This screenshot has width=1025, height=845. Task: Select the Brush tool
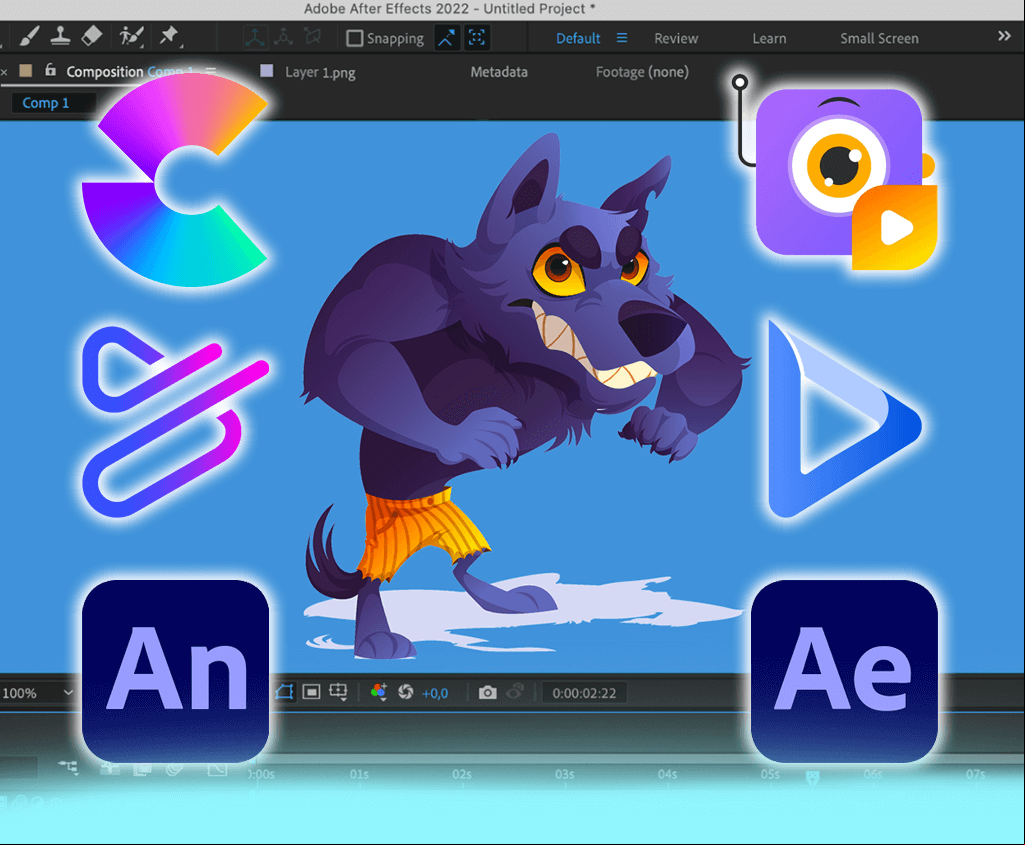coord(29,37)
